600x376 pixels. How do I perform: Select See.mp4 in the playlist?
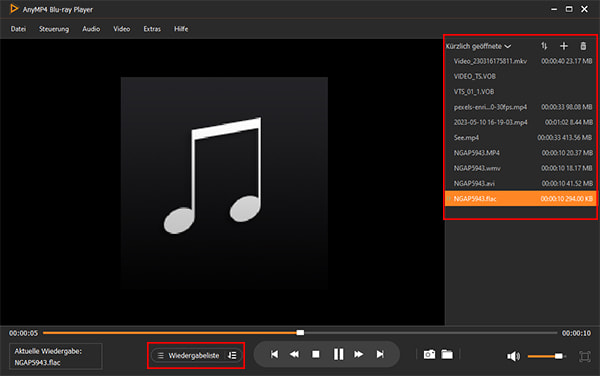coord(520,138)
